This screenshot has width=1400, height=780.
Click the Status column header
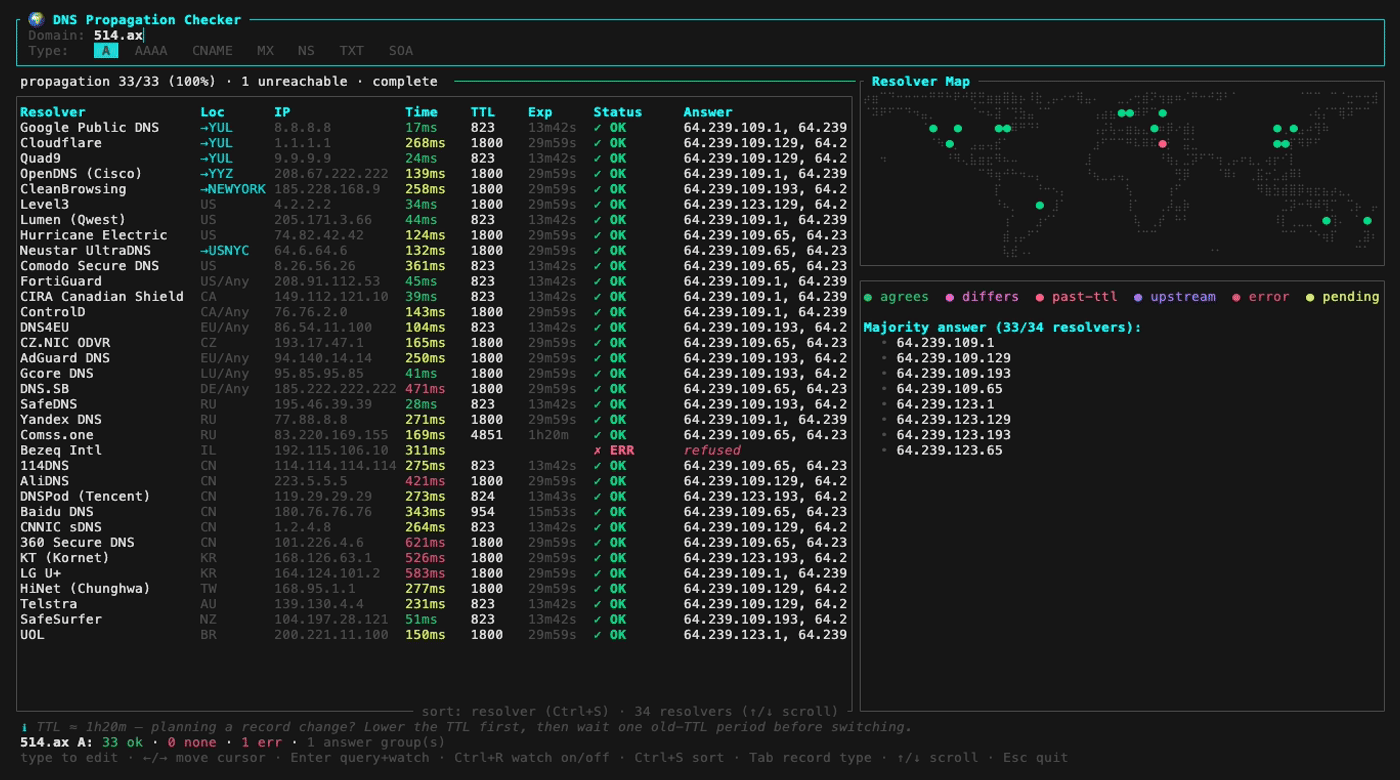point(618,112)
